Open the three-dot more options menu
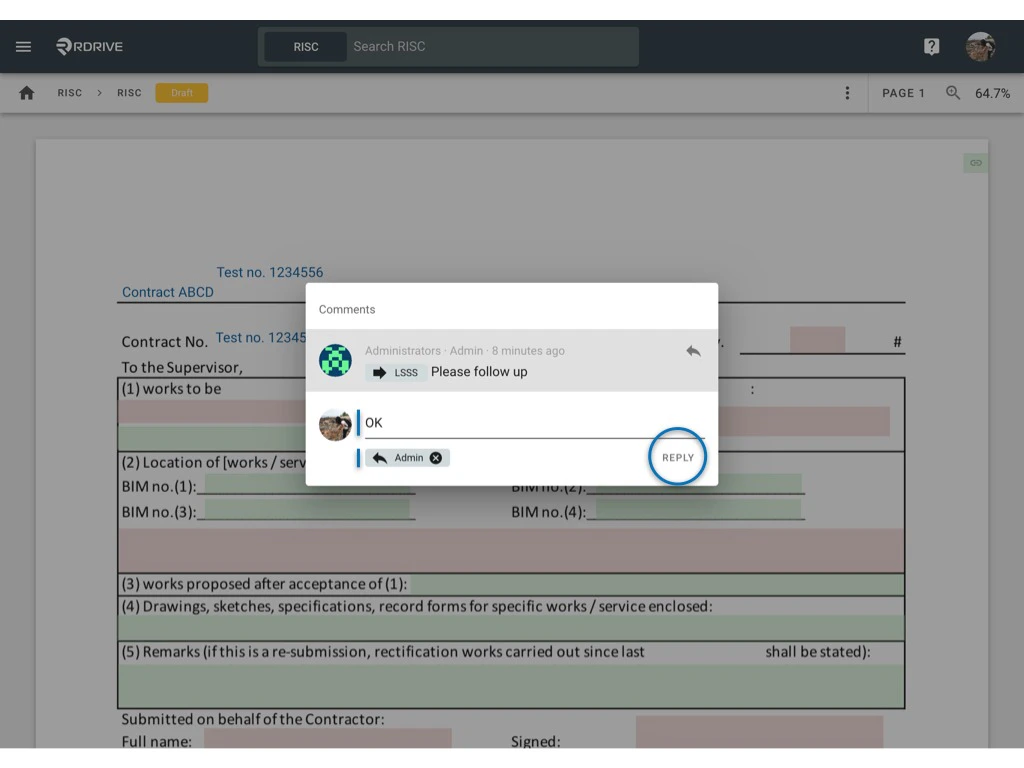This screenshot has height=768, width=1024. click(x=847, y=93)
